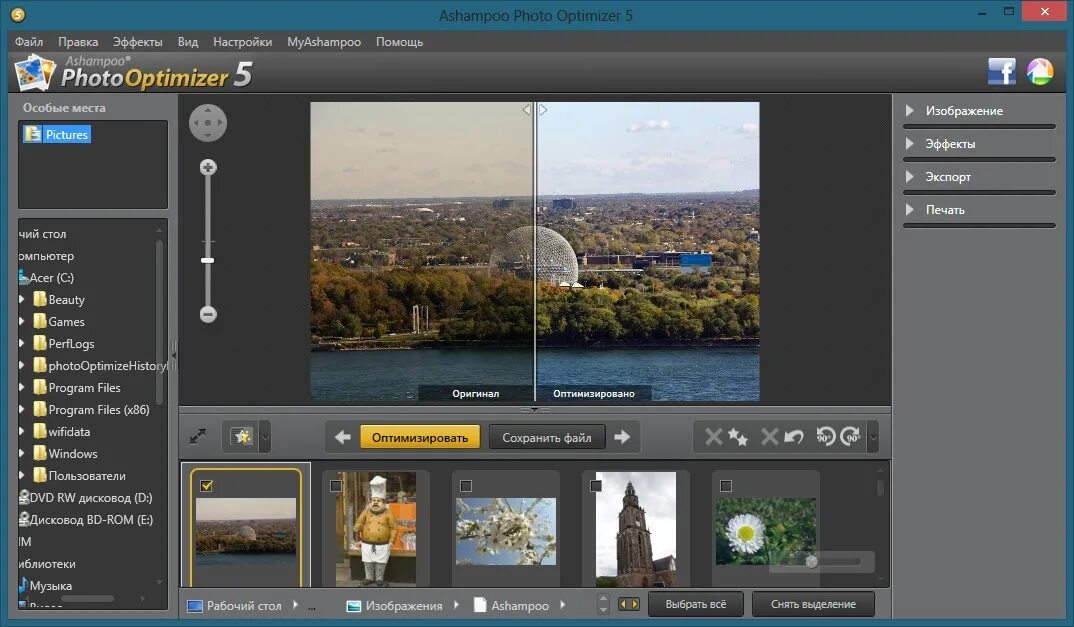The image size is (1074, 627).
Task: Open the Файл menu
Action: pyautogui.click(x=29, y=42)
